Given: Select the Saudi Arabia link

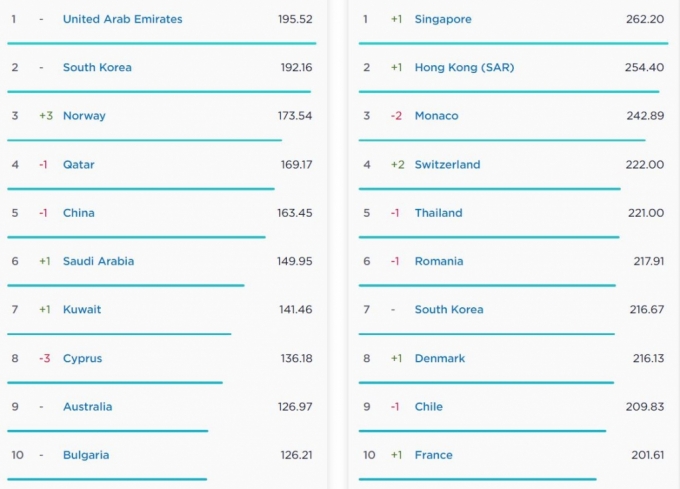Looking at the screenshot, I should (98, 261).
